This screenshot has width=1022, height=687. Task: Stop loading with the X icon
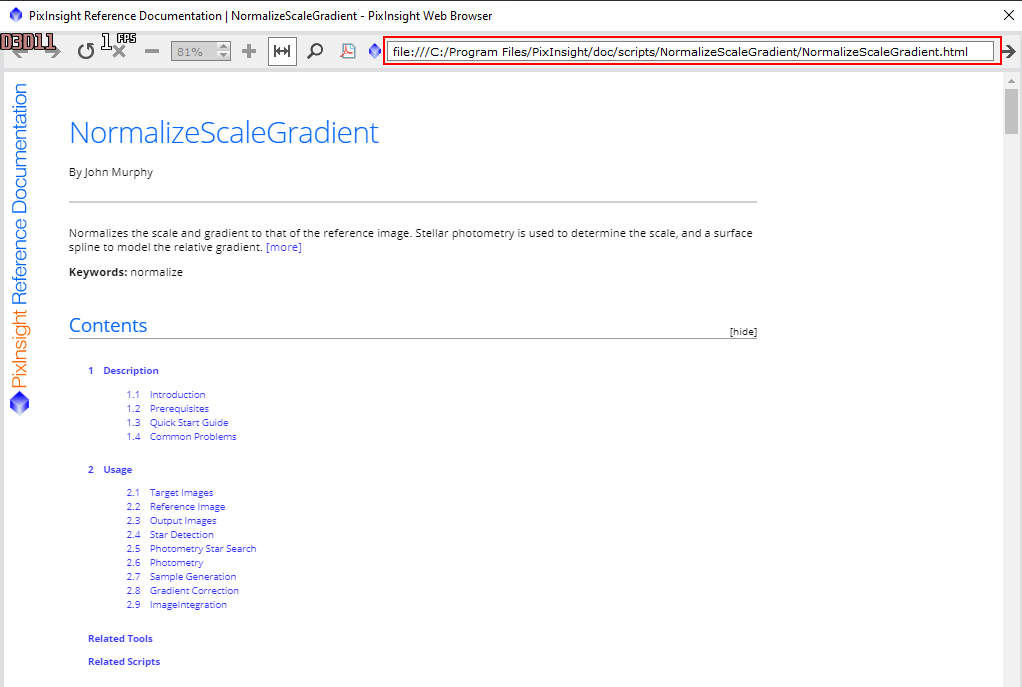(x=119, y=51)
